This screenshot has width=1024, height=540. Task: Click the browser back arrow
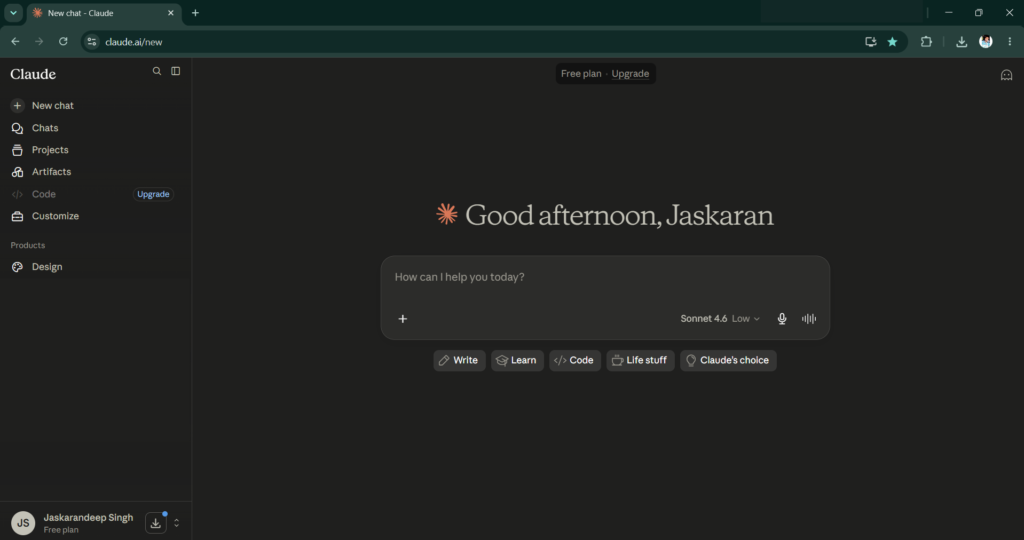pos(15,42)
